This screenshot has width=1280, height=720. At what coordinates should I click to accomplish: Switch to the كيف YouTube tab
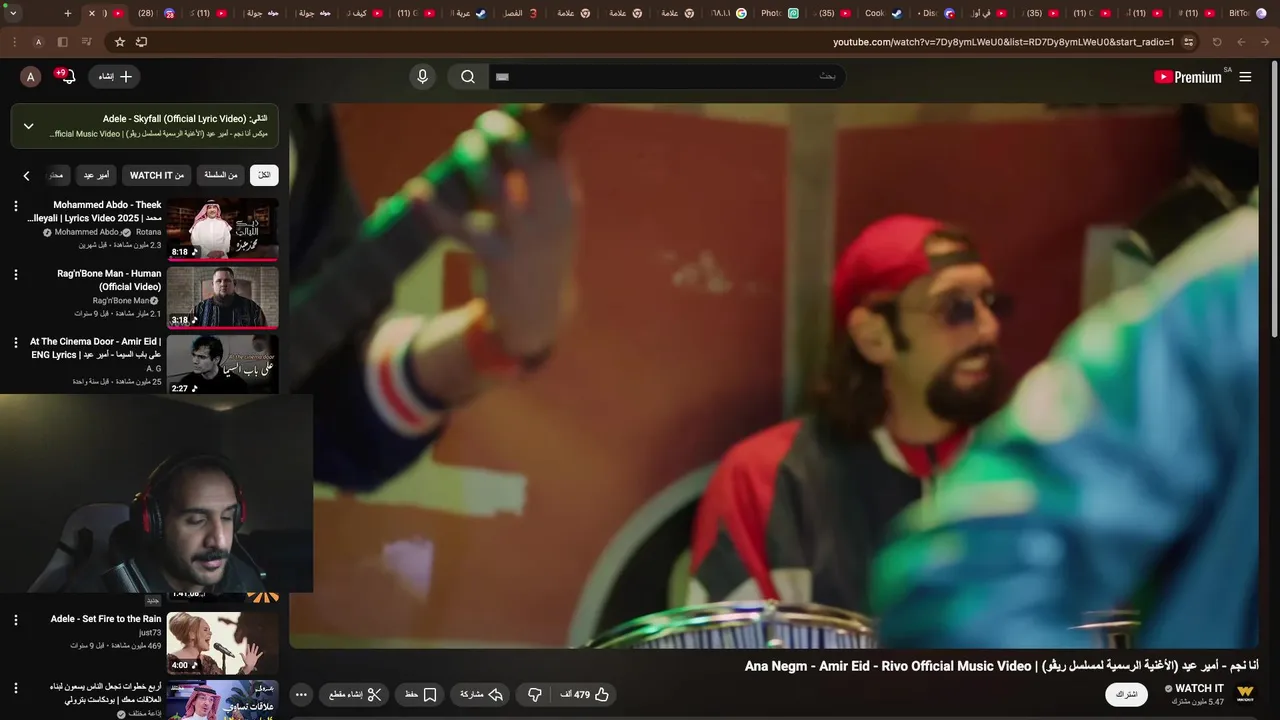tap(365, 13)
